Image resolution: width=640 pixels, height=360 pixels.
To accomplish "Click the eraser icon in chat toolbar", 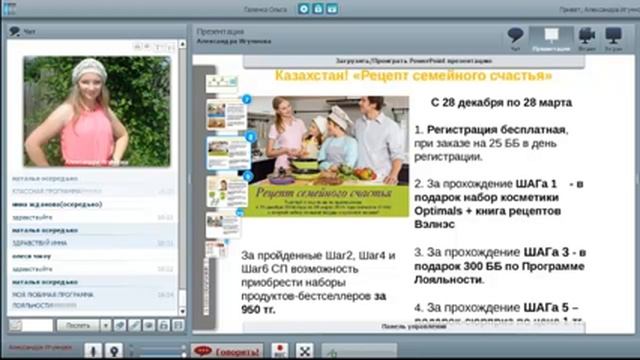I will [x=120, y=325].
